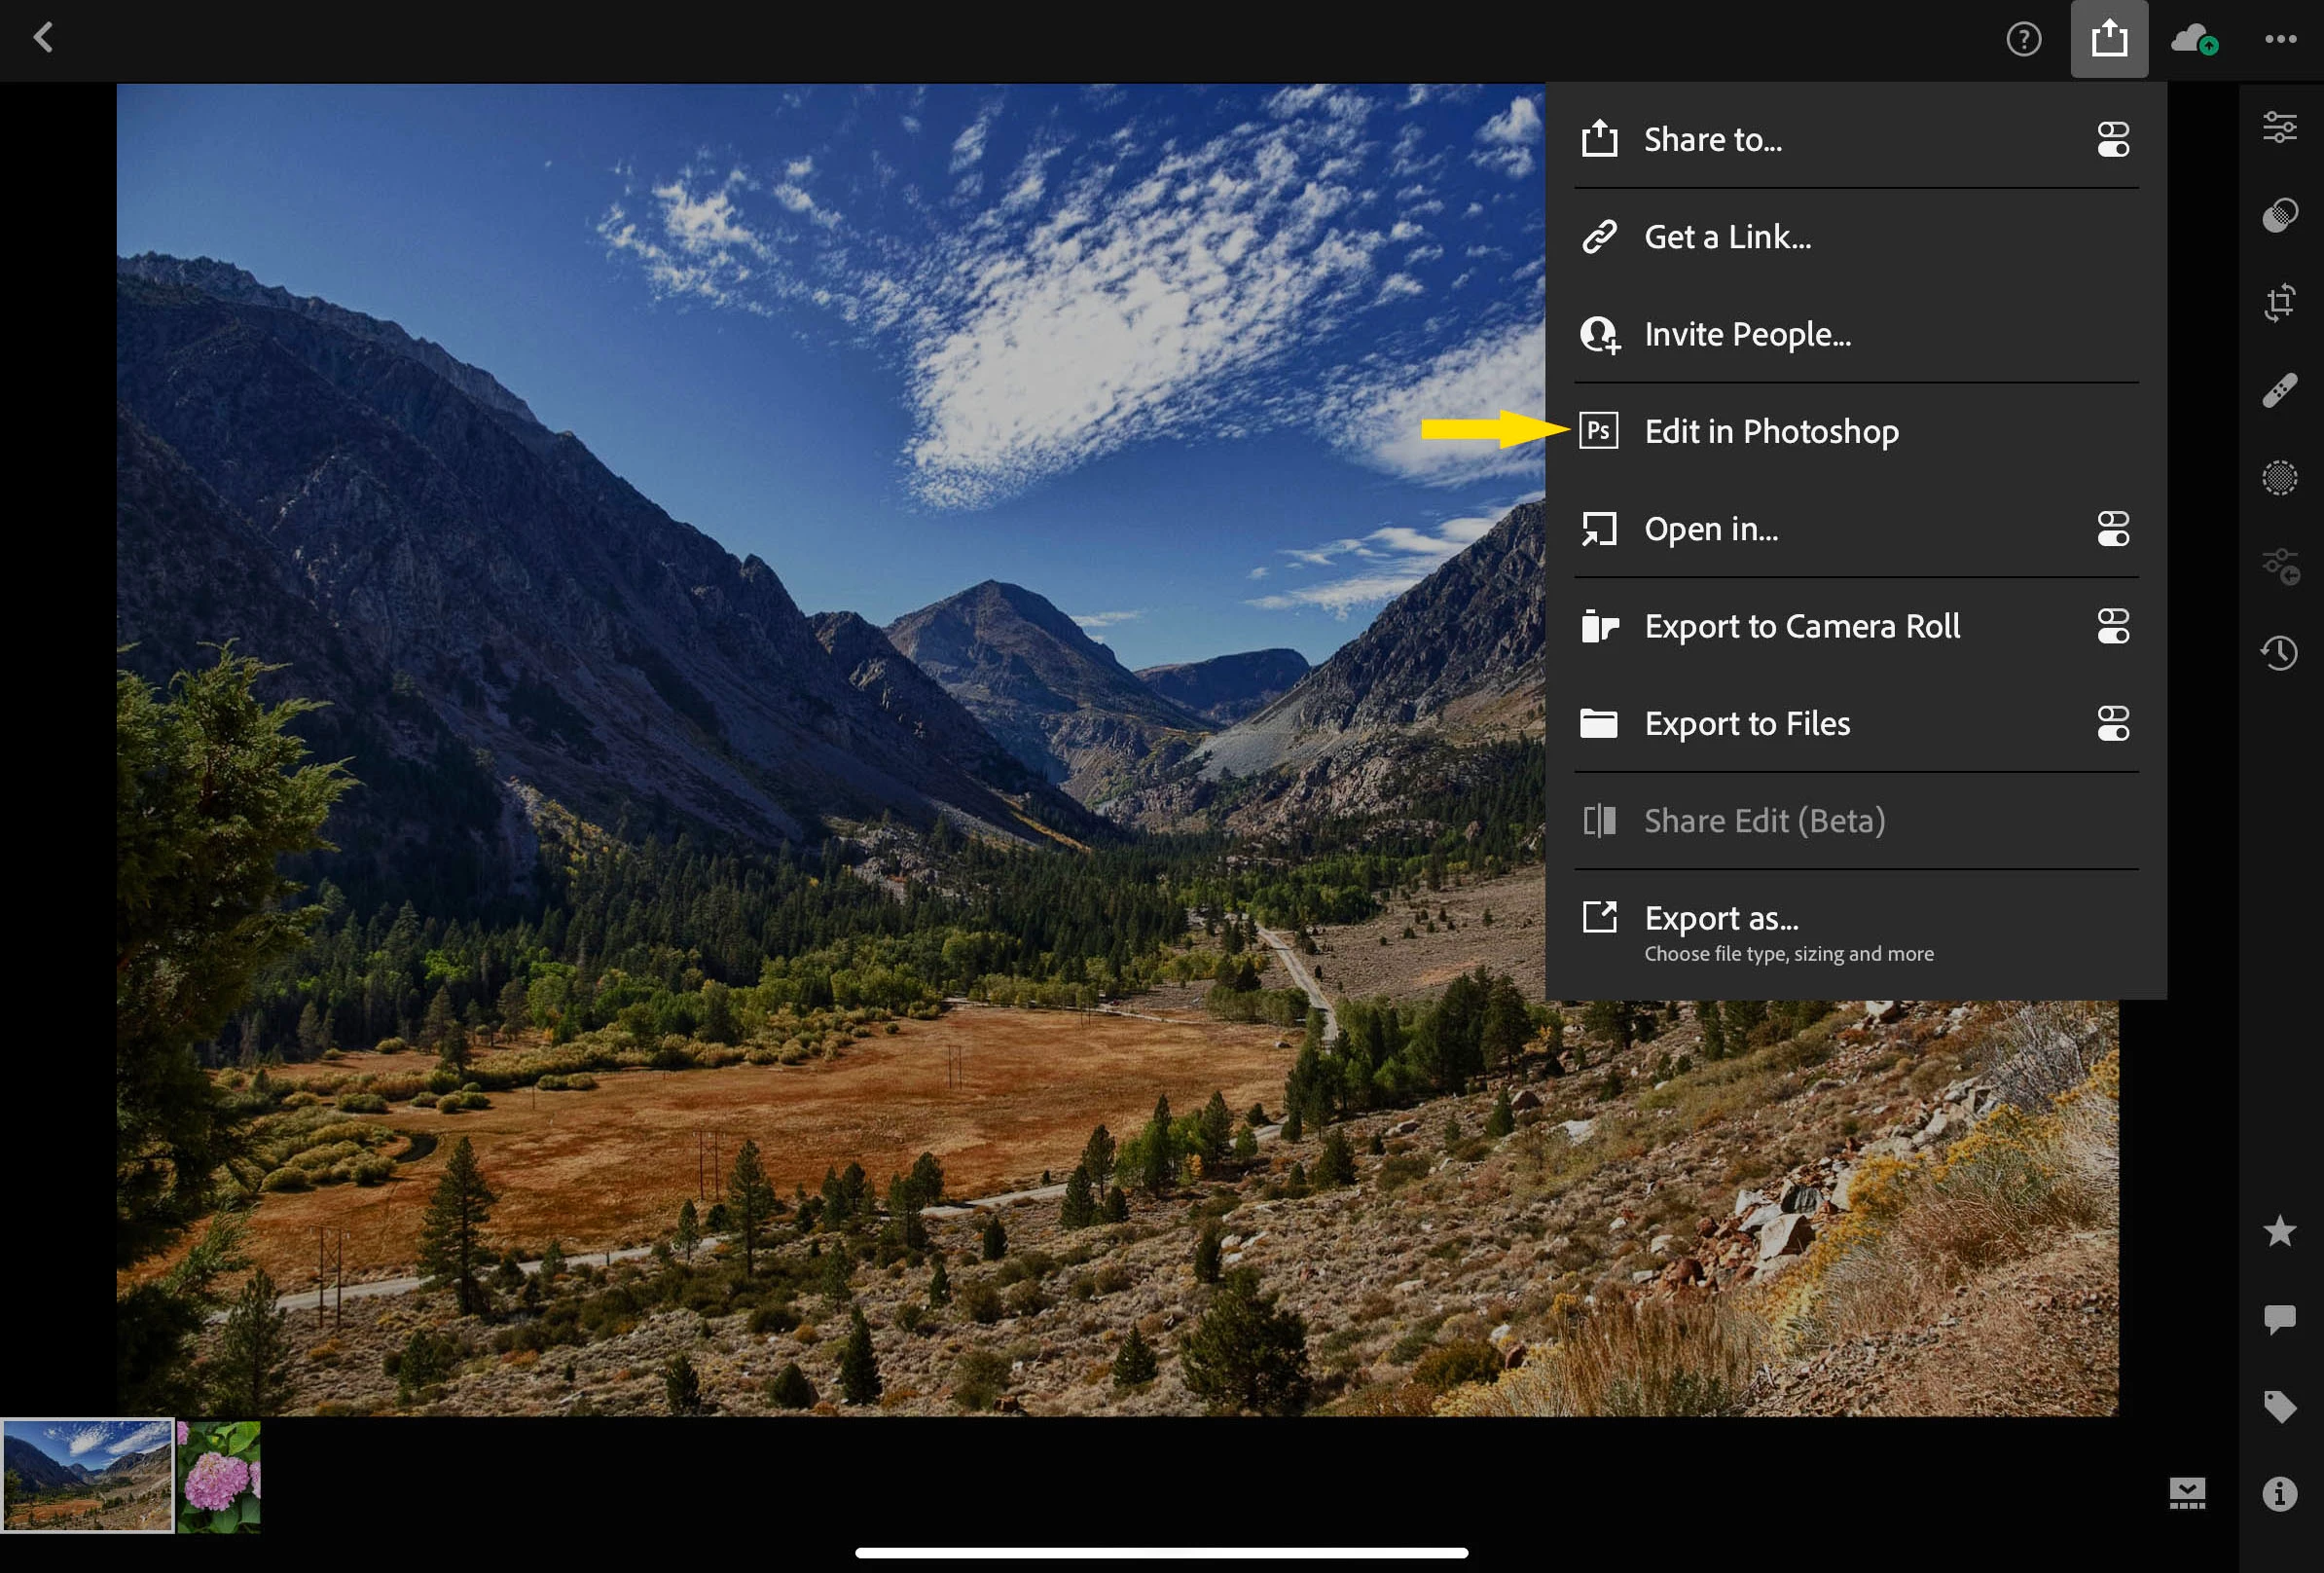Open Export to Files settings toggle
The height and width of the screenshot is (1573, 2324).
pyautogui.click(x=2112, y=723)
